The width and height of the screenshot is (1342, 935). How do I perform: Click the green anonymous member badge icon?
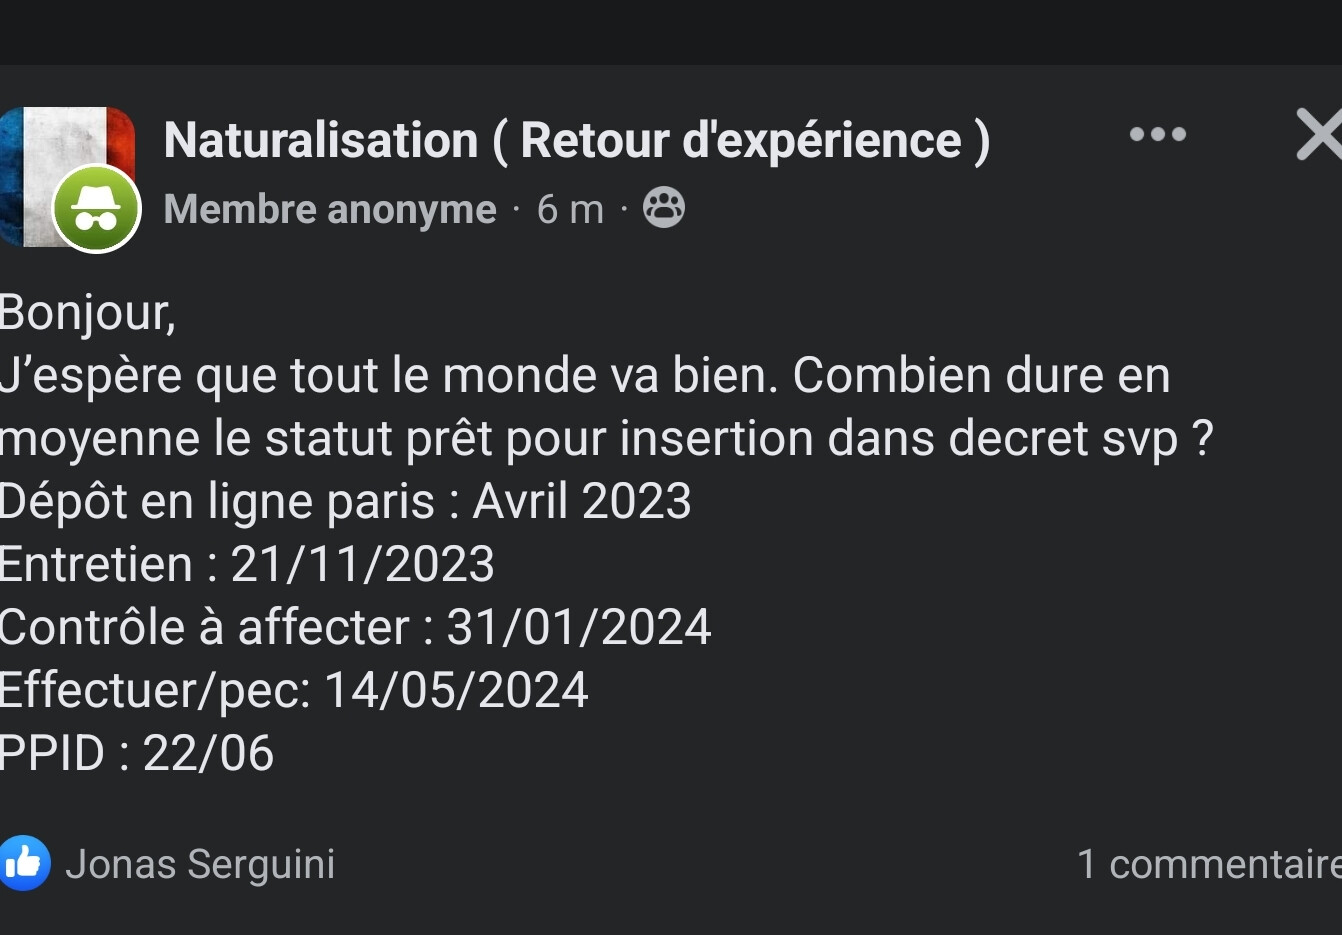[x=96, y=209]
